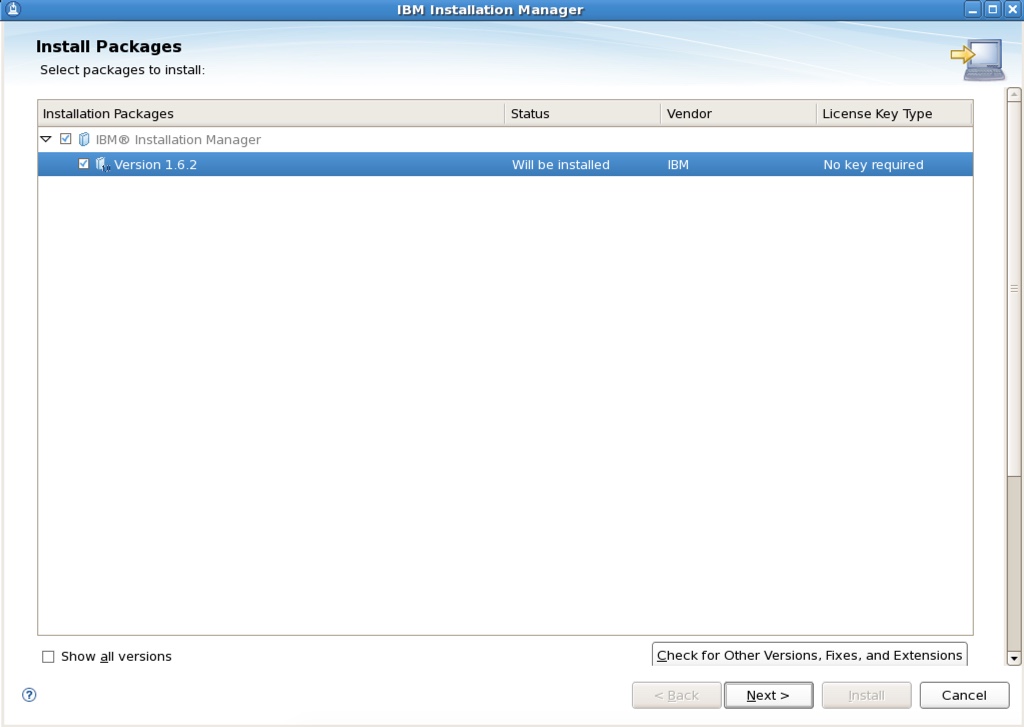Screen dimensions: 1024x727
Task: Open help via the question mark icon
Action: (28, 694)
